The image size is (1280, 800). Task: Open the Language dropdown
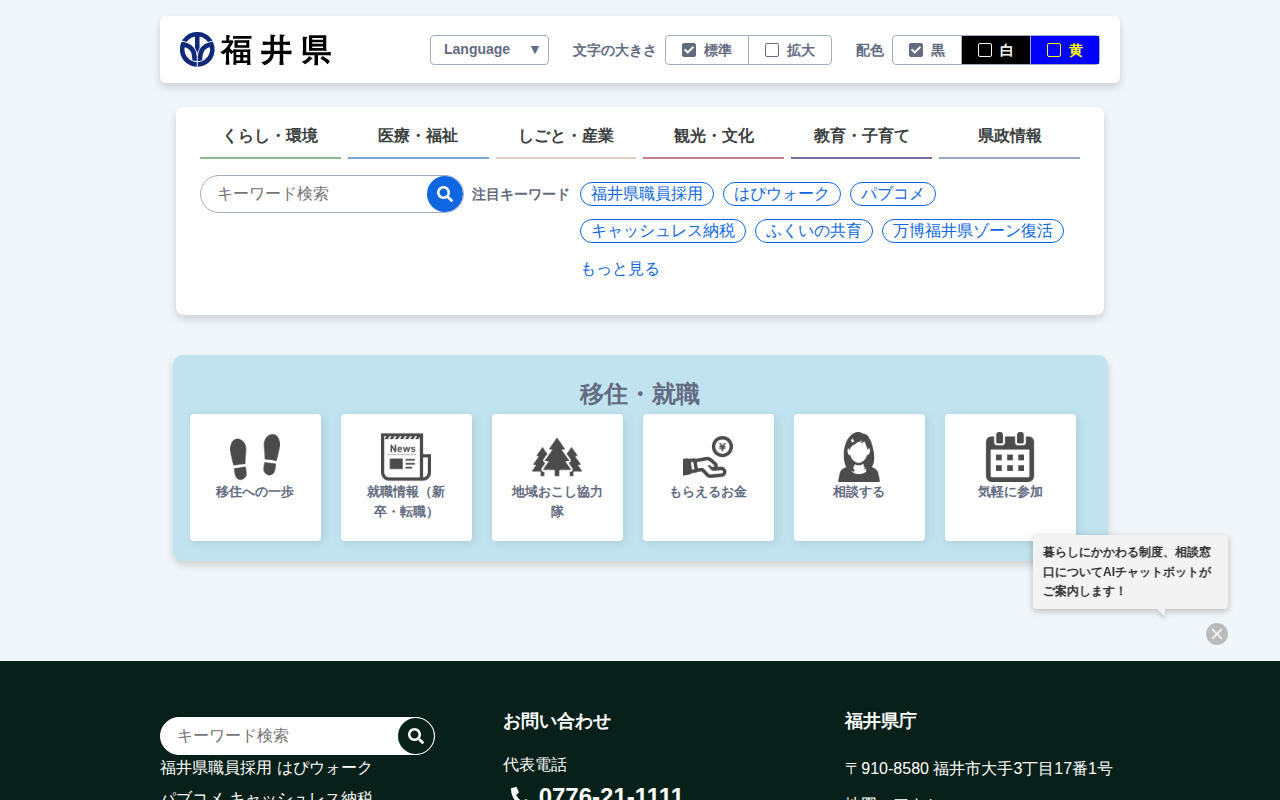coord(489,50)
